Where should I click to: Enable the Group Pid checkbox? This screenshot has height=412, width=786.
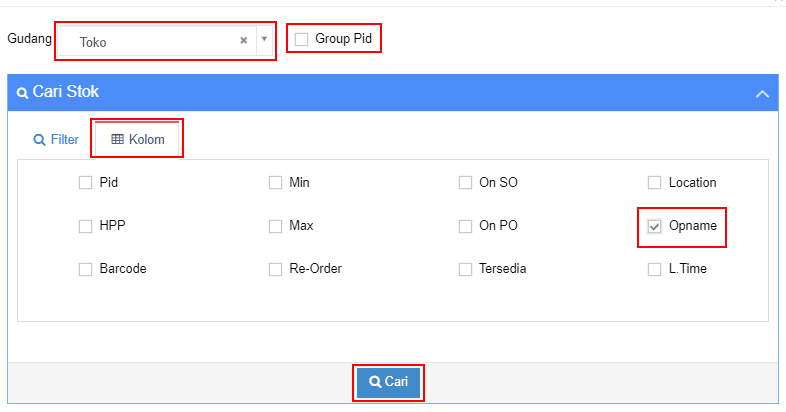[301, 39]
